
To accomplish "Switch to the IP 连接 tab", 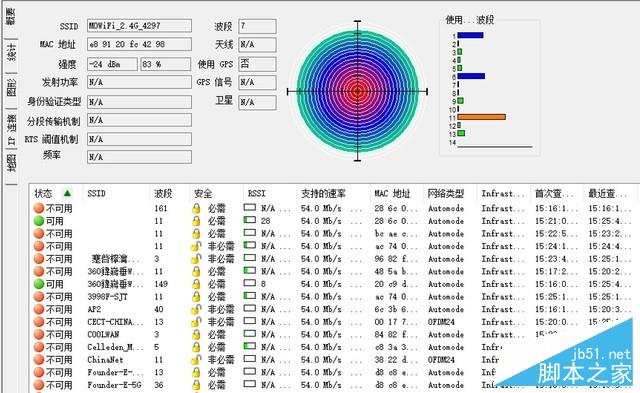I will [11, 130].
